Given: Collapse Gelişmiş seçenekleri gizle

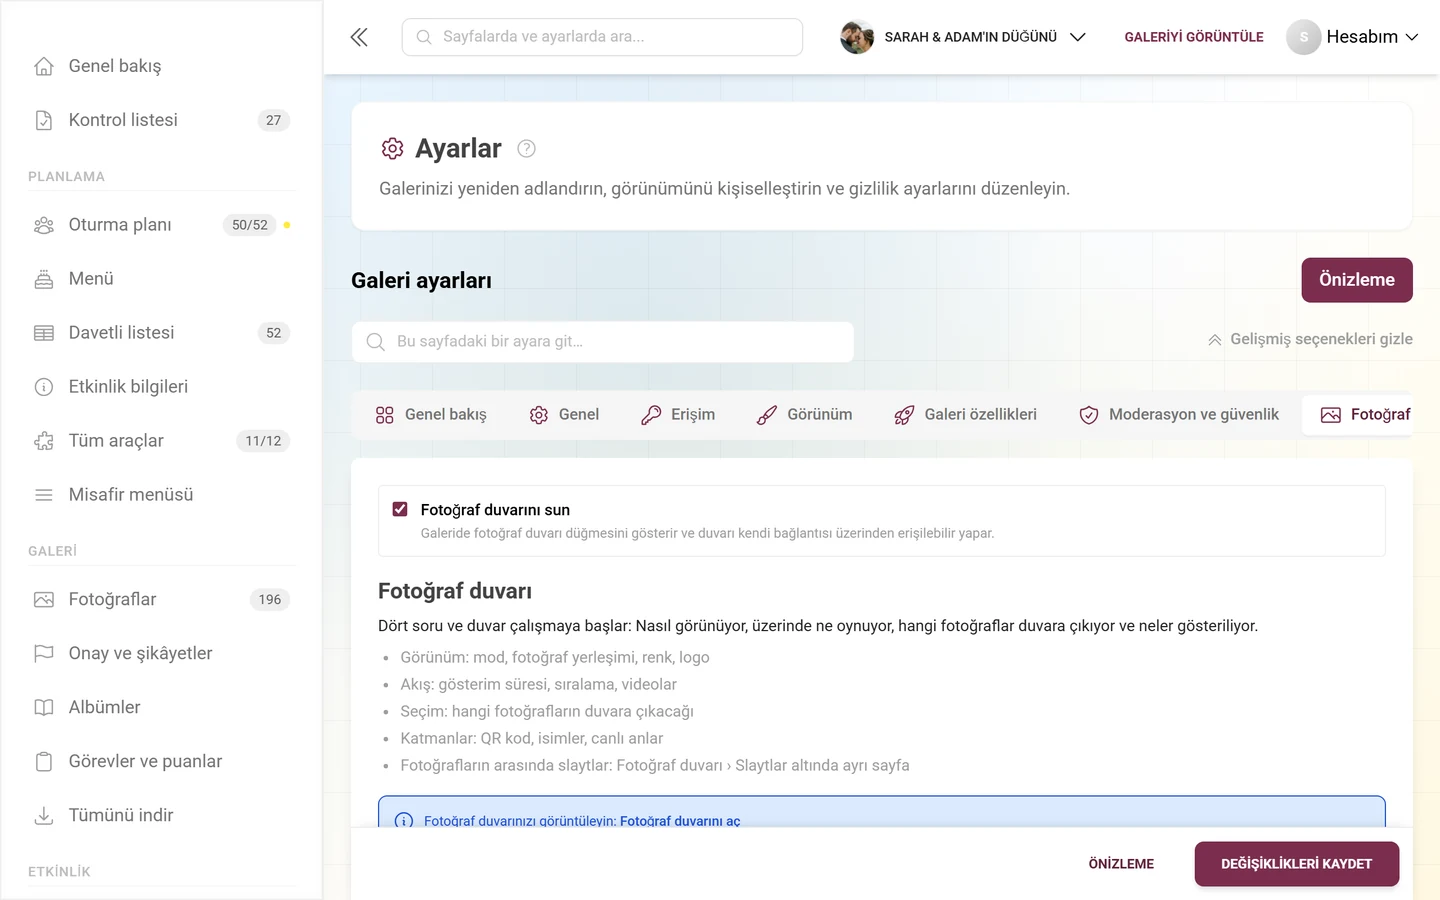Looking at the screenshot, I should [1310, 339].
